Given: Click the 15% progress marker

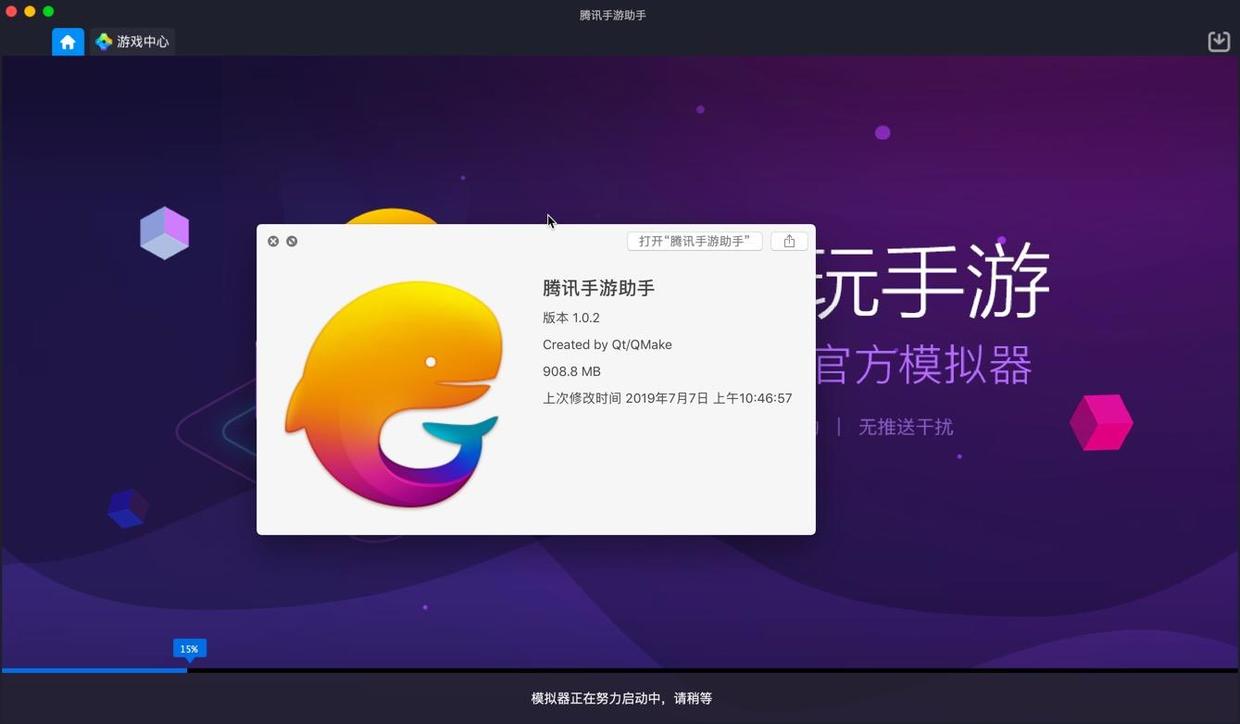Looking at the screenshot, I should (189, 649).
